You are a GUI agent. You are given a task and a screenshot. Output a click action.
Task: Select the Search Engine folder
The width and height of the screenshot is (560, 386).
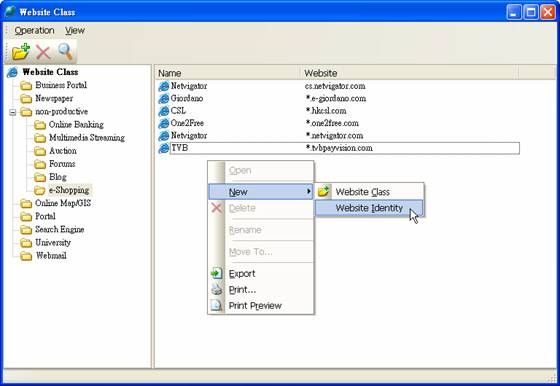60,230
